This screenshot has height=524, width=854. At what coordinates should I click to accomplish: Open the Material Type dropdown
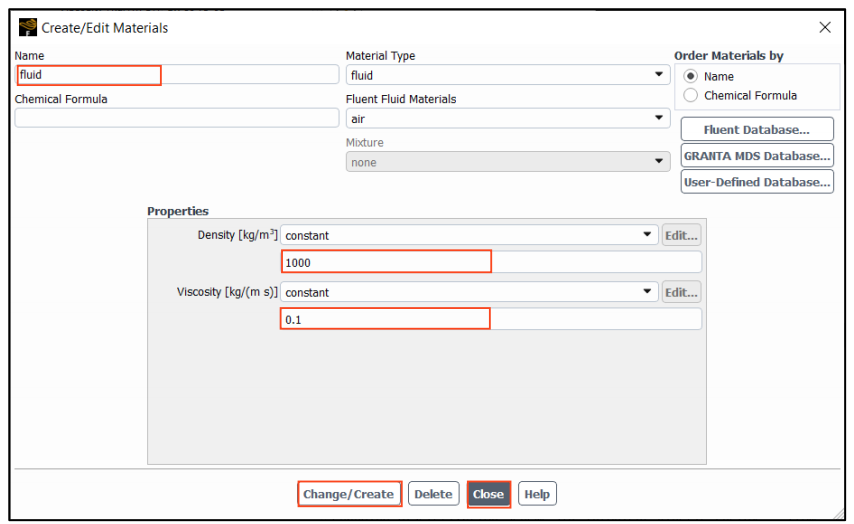coord(508,75)
